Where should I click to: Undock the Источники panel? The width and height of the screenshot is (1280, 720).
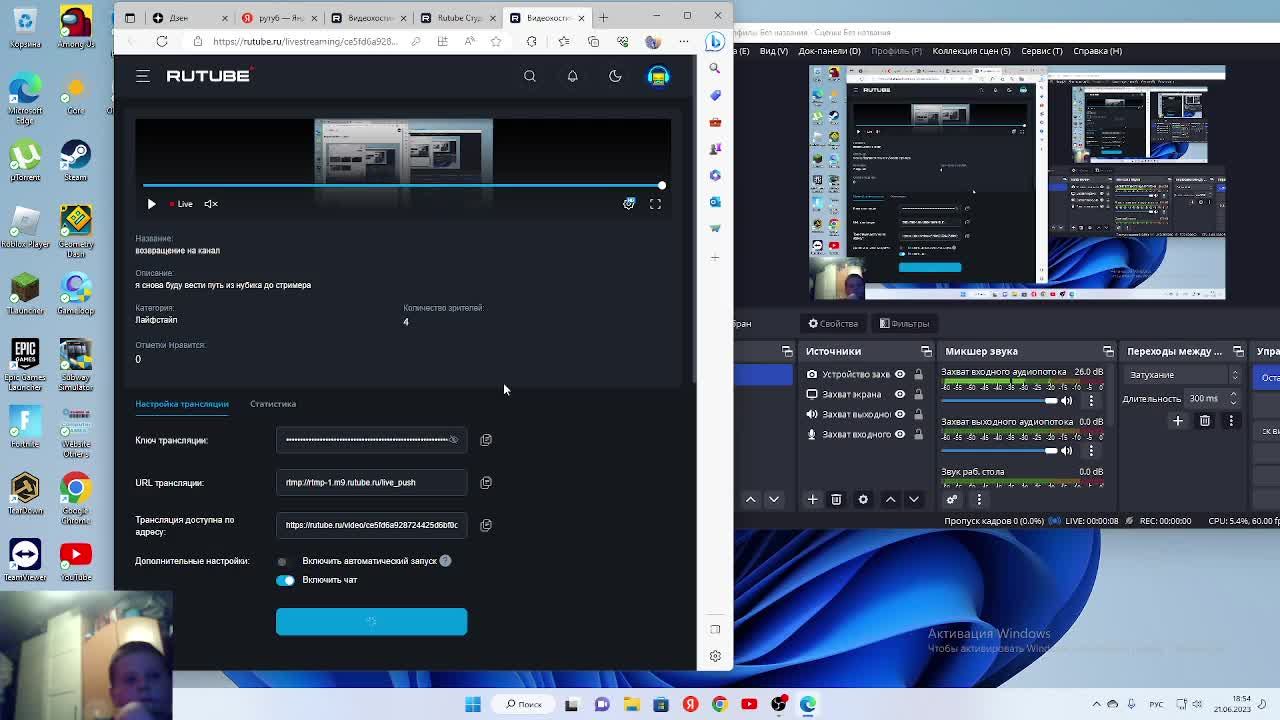coord(926,351)
